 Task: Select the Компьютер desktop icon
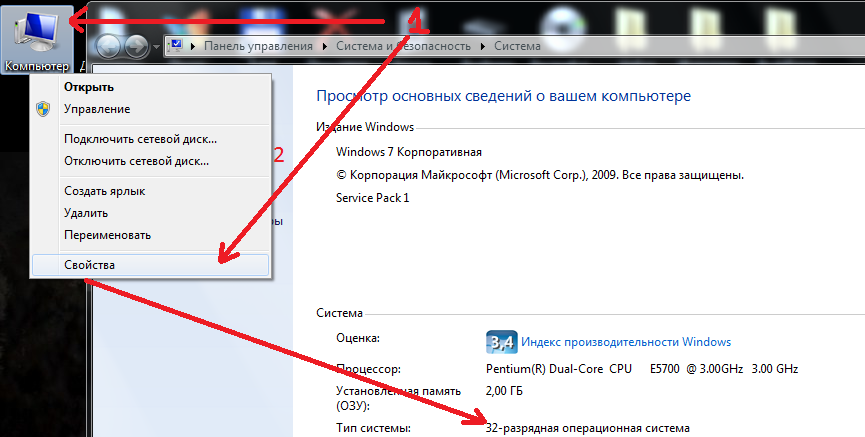37,40
